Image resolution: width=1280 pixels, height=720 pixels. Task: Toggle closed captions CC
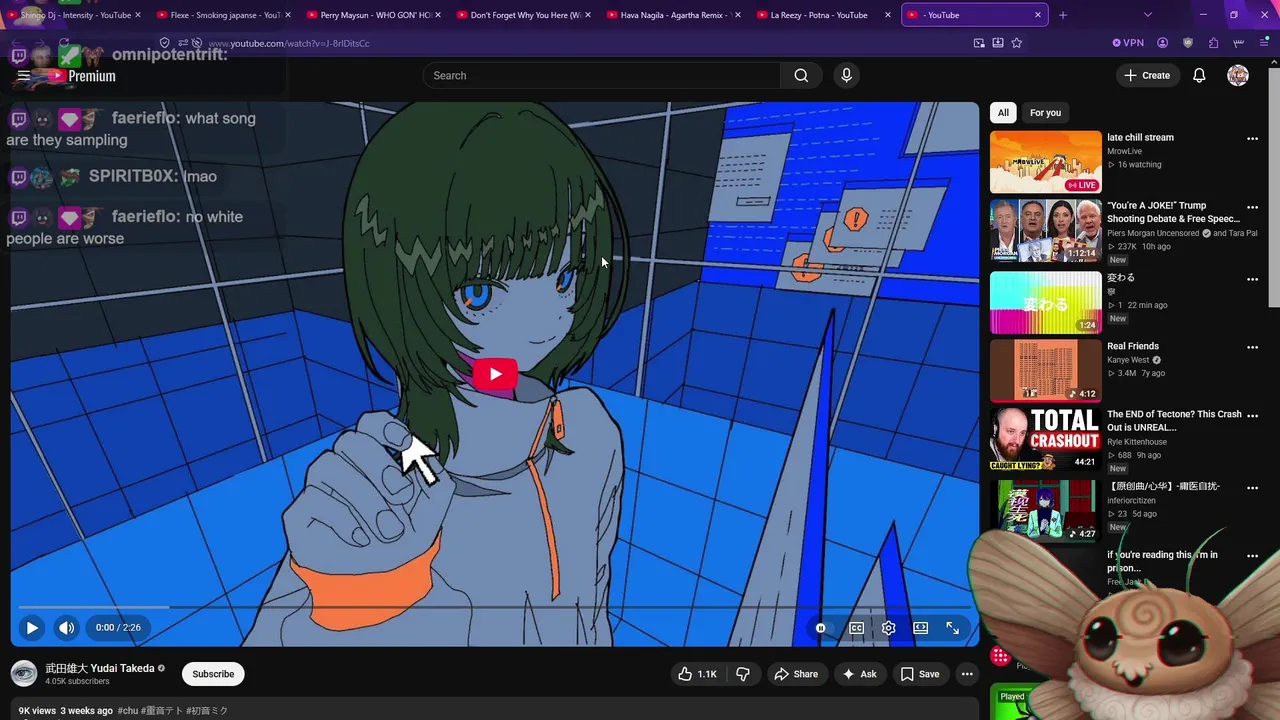pyautogui.click(x=857, y=628)
